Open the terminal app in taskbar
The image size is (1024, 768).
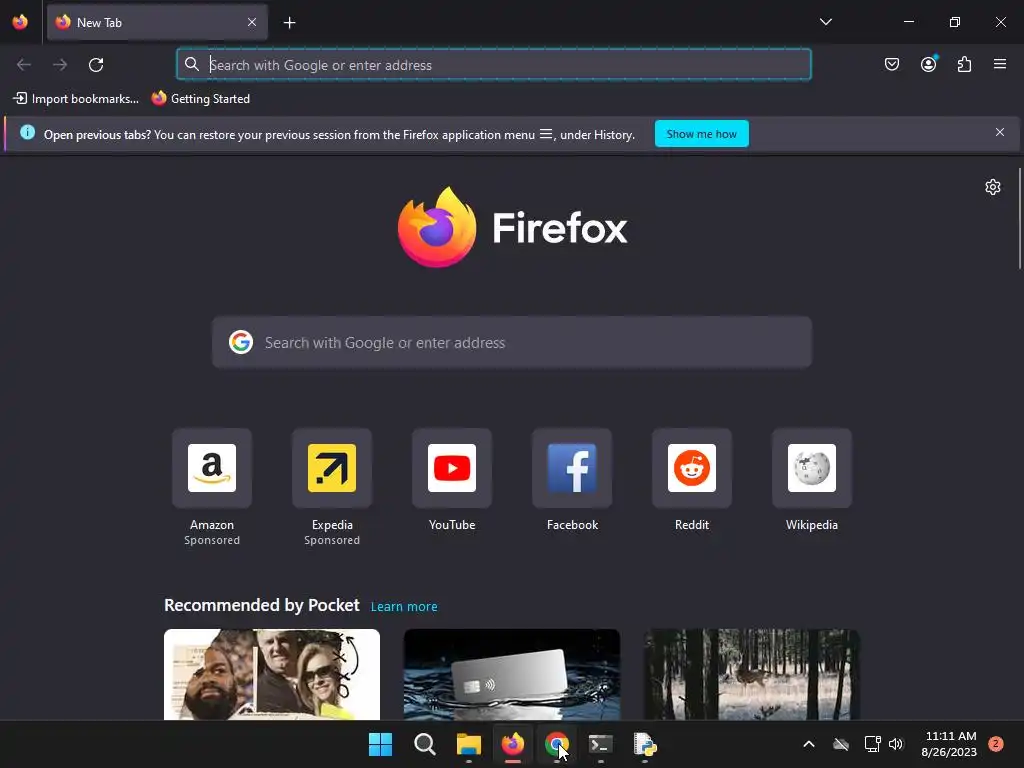pos(601,744)
